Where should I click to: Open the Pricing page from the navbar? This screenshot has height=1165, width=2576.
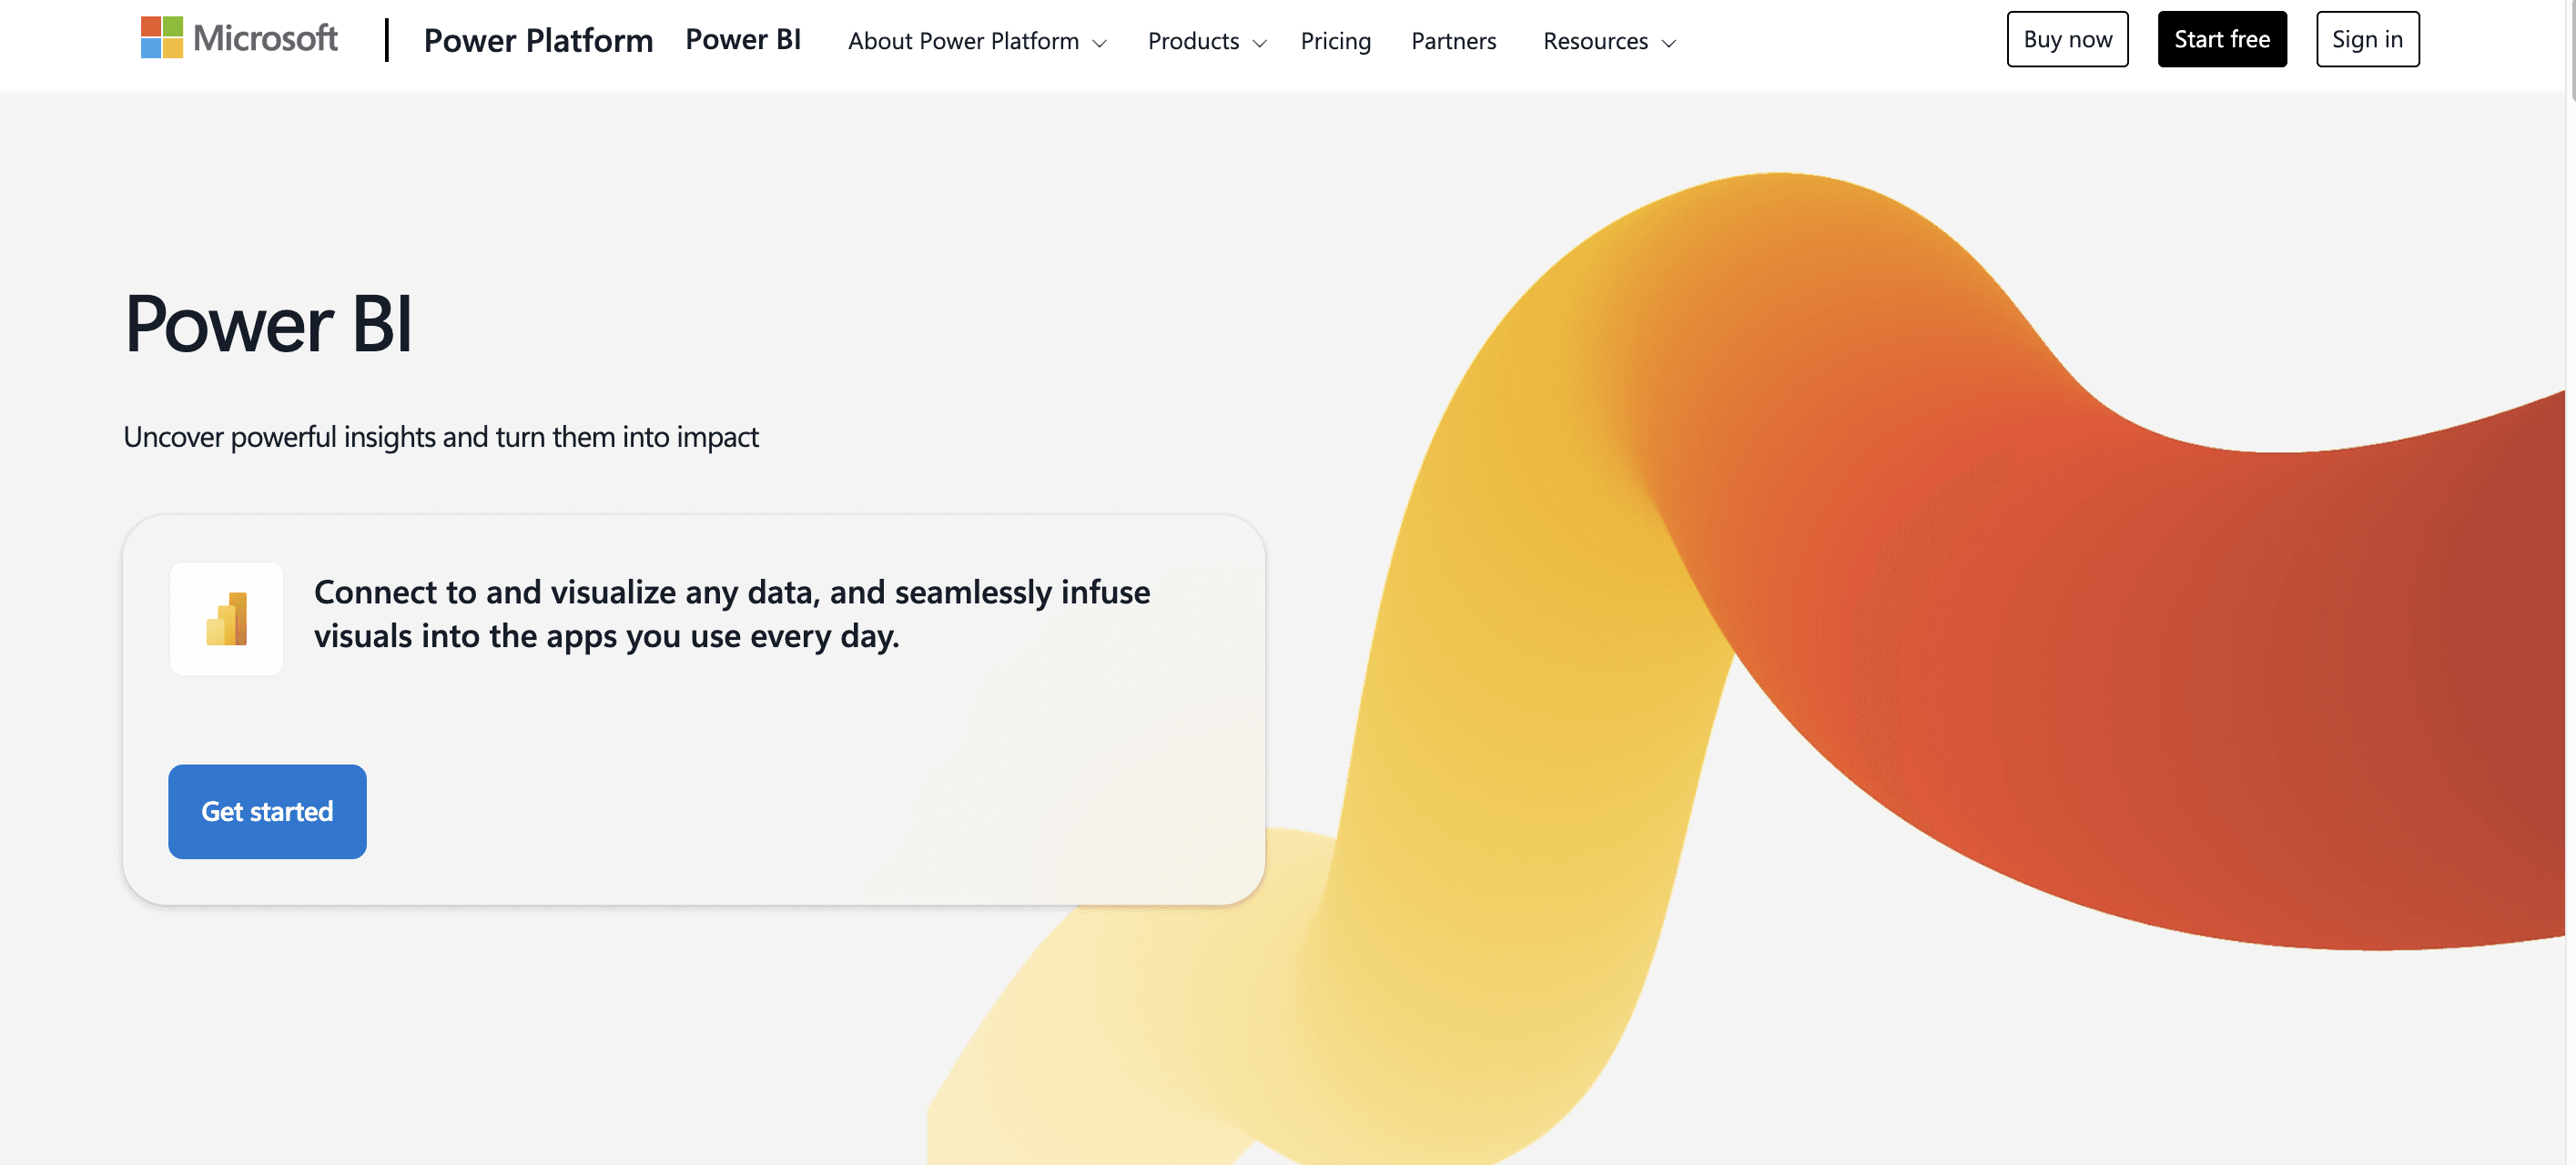[1335, 41]
